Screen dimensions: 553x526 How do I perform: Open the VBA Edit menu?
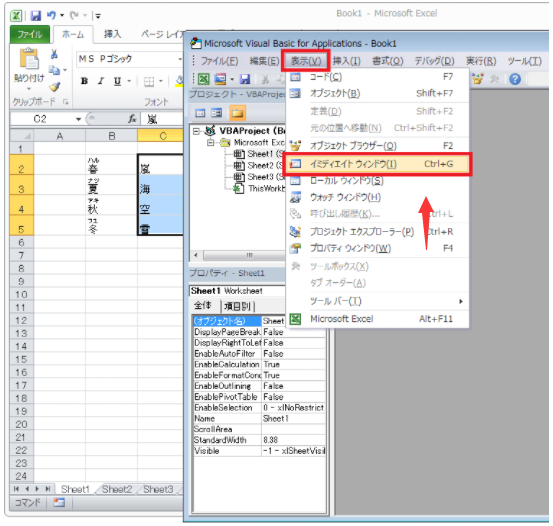point(264,61)
